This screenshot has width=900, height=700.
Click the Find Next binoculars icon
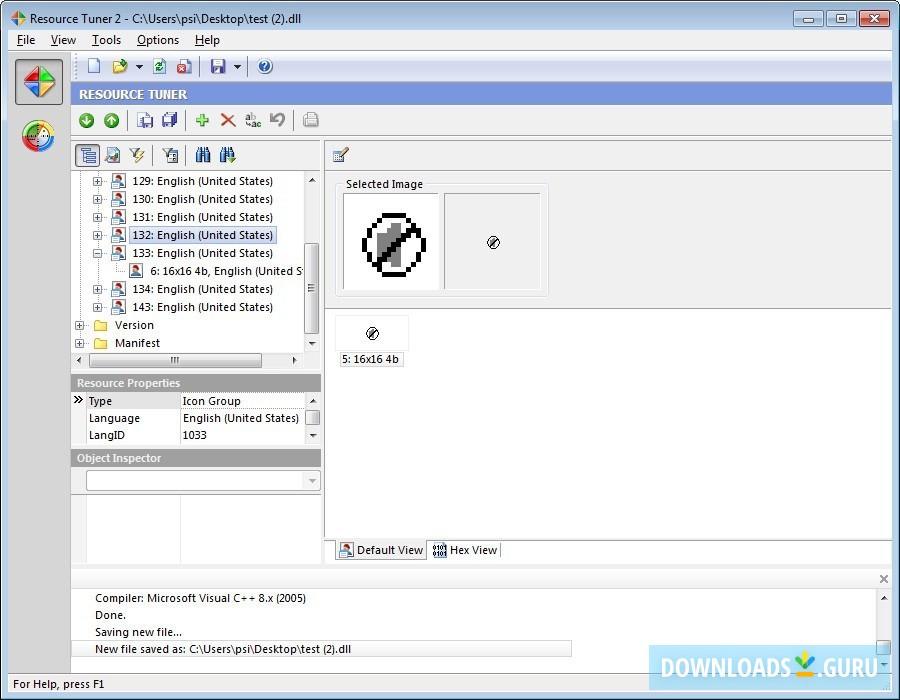tap(227, 155)
